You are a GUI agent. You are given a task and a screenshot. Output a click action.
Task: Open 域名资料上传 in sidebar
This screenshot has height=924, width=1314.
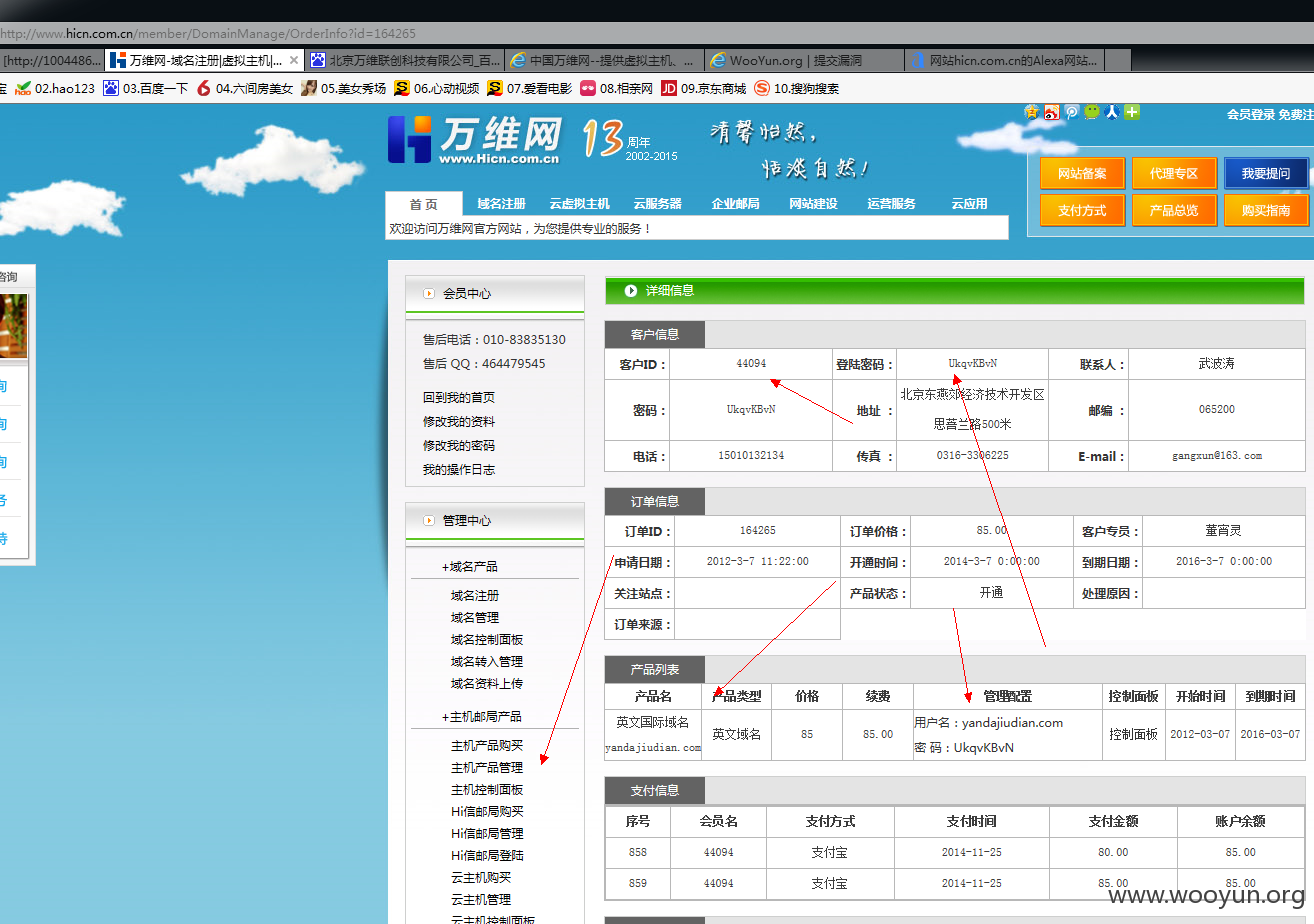coord(487,684)
